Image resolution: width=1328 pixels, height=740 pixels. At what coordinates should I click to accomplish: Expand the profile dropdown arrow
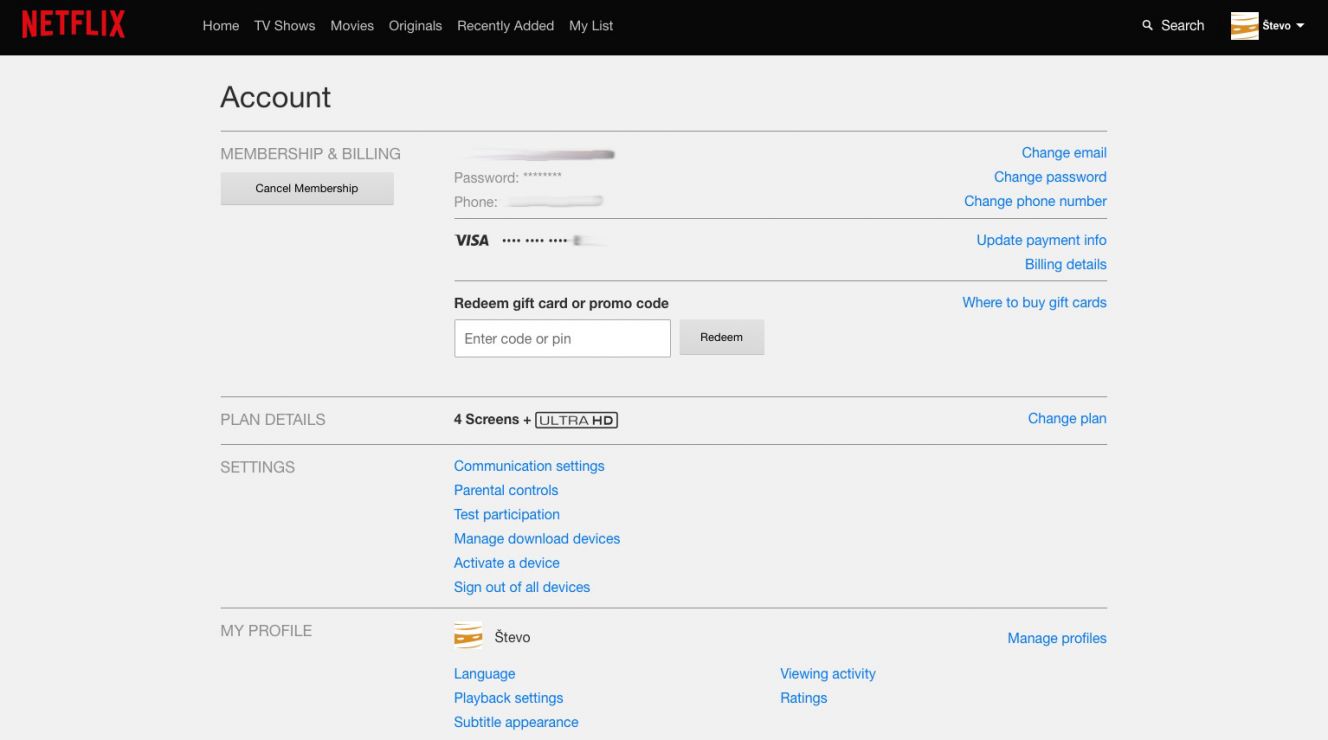pos(1300,26)
